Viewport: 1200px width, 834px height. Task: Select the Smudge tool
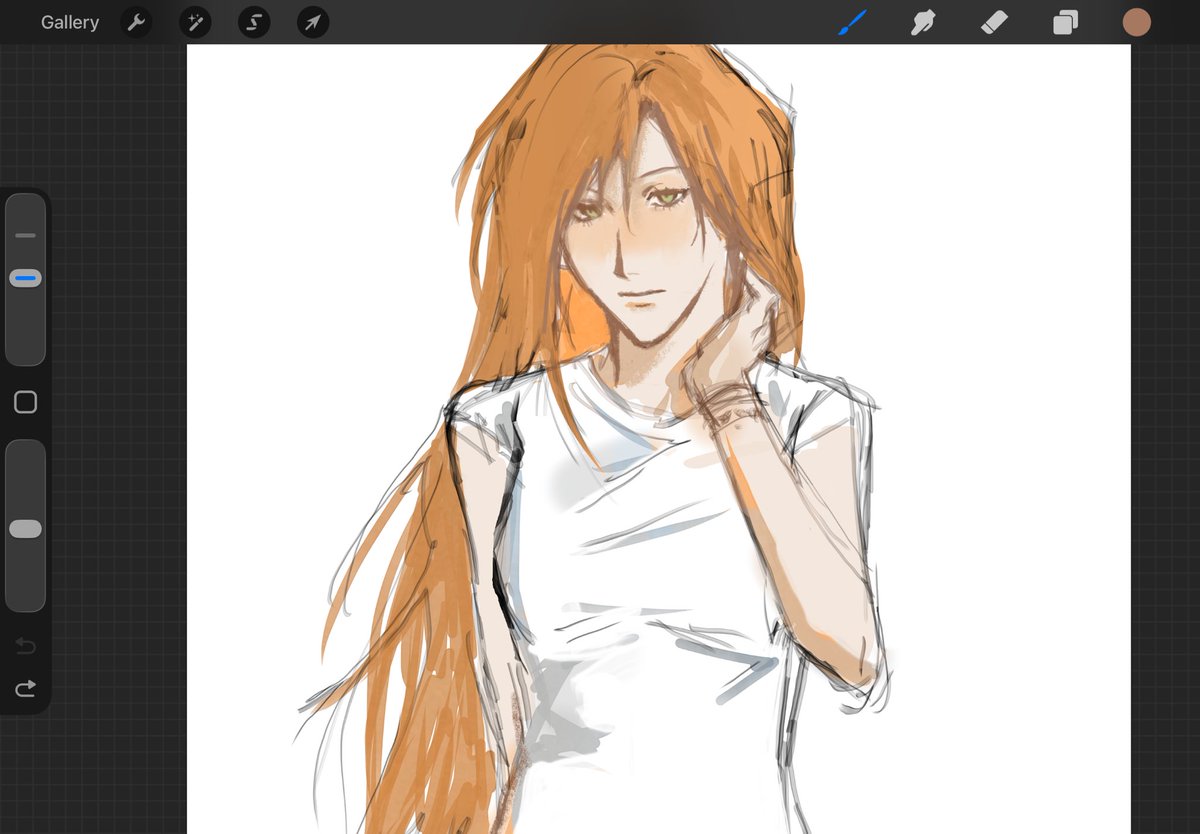click(923, 22)
